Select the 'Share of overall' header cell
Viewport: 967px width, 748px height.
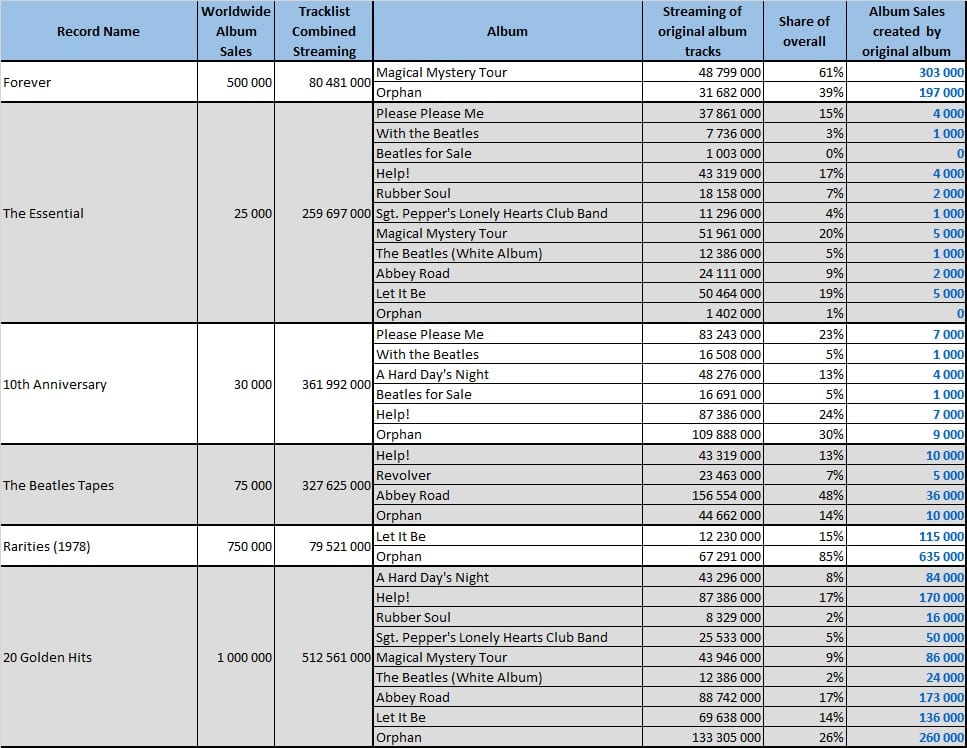pyautogui.click(x=804, y=31)
